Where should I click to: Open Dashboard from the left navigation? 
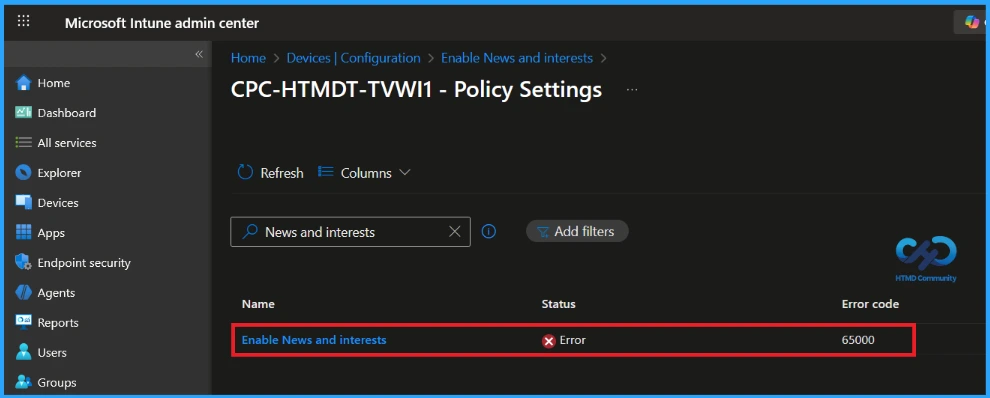tap(66, 113)
